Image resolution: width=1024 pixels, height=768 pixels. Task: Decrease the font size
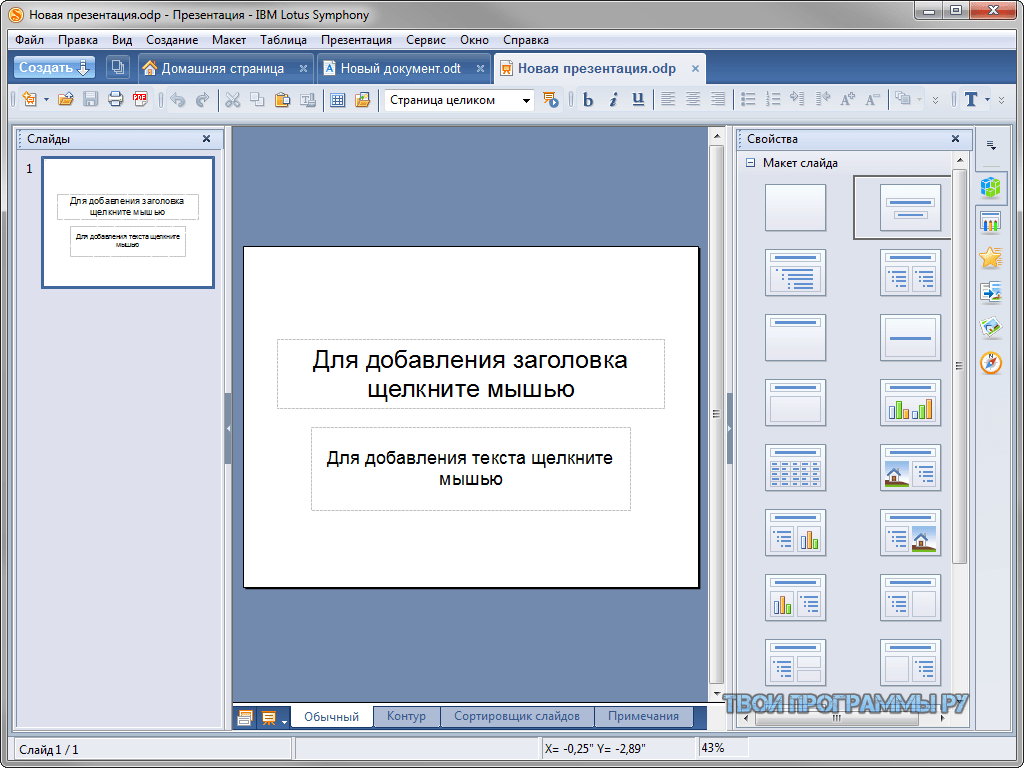coord(872,100)
